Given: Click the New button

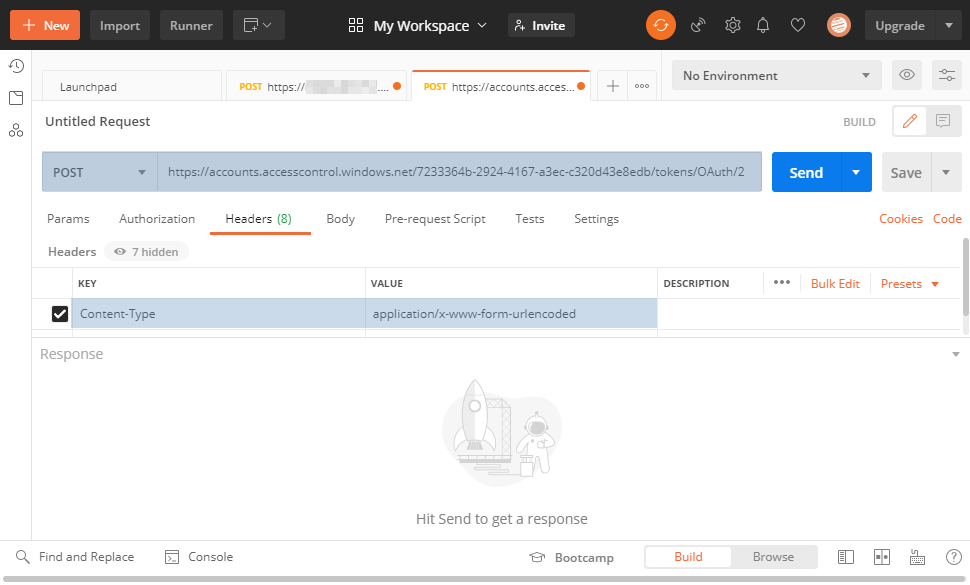Looking at the screenshot, I should coord(45,25).
